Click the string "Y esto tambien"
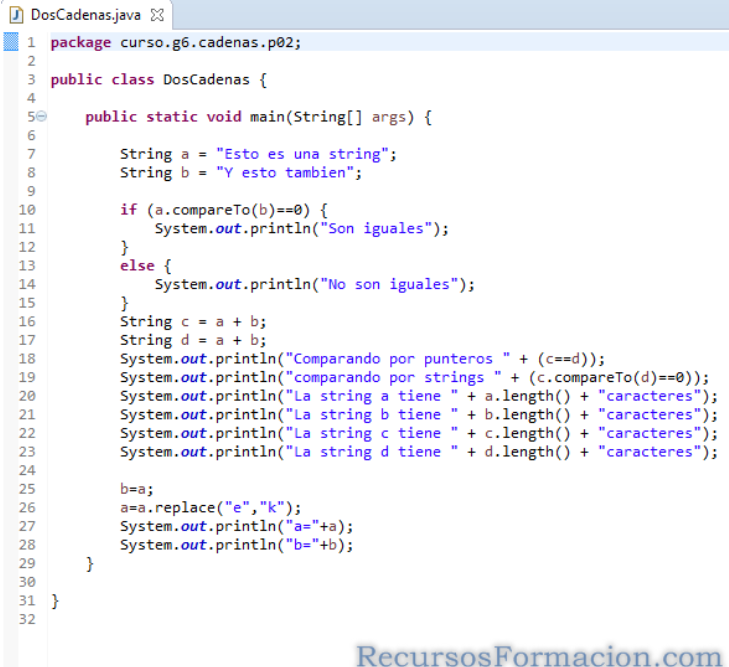Image resolution: width=729 pixels, height=667 pixels. 285,172
